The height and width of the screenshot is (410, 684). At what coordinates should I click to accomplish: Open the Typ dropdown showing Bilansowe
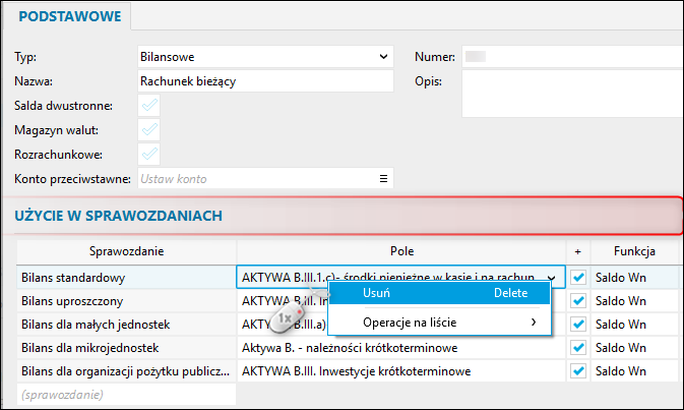coord(266,57)
